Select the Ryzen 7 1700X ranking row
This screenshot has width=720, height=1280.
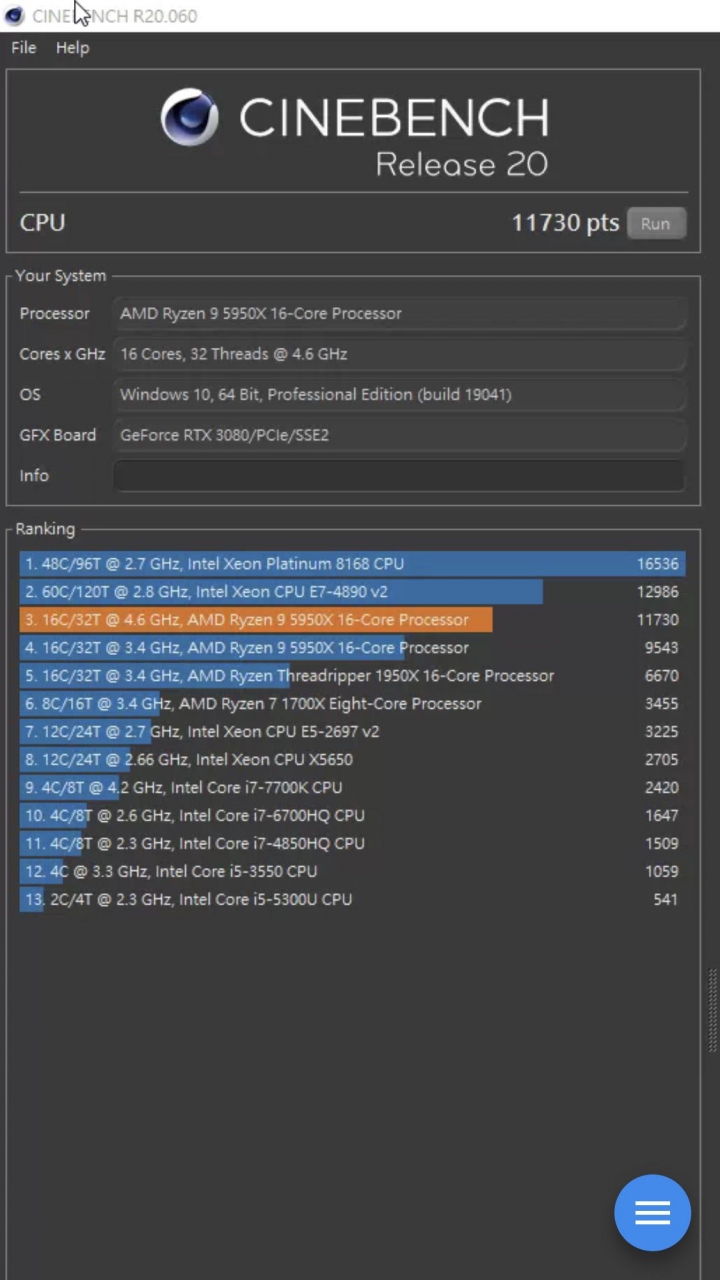tap(352, 703)
